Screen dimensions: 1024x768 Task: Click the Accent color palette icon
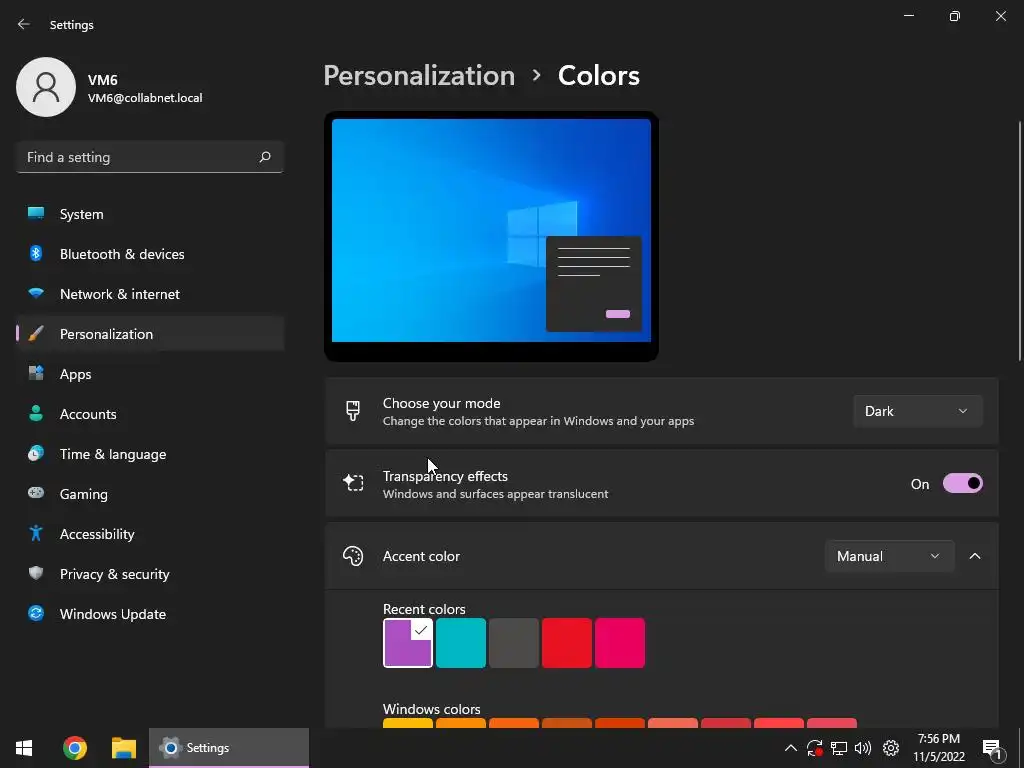coord(353,556)
